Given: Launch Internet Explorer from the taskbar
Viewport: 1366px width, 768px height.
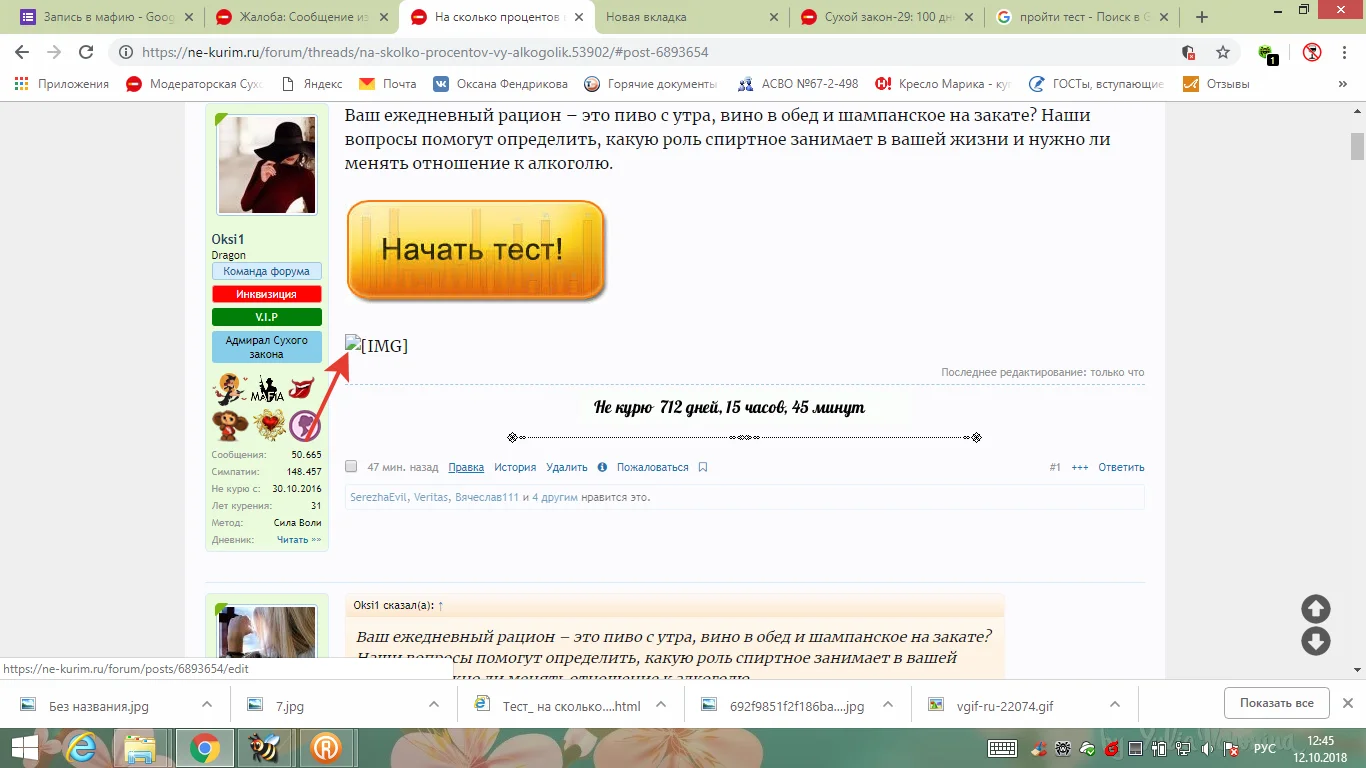Looking at the screenshot, I should [82, 748].
